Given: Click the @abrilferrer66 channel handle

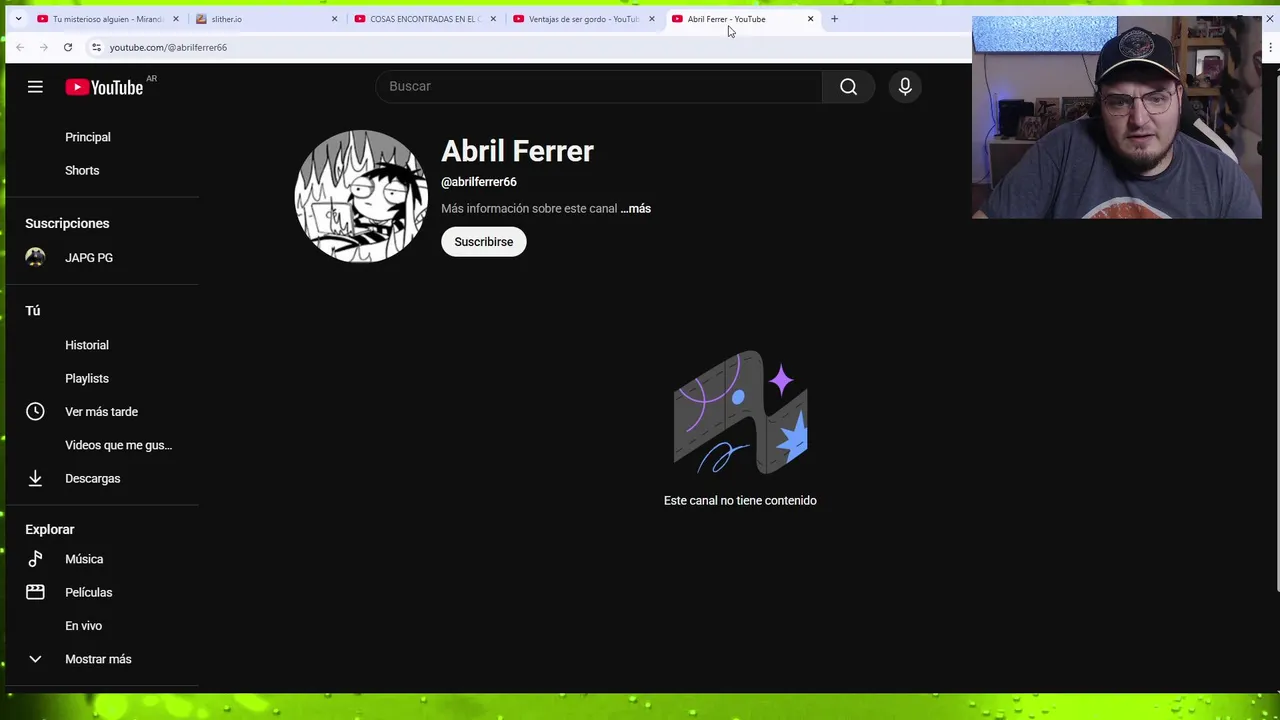Looking at the screenshot, I should point(479,182).
